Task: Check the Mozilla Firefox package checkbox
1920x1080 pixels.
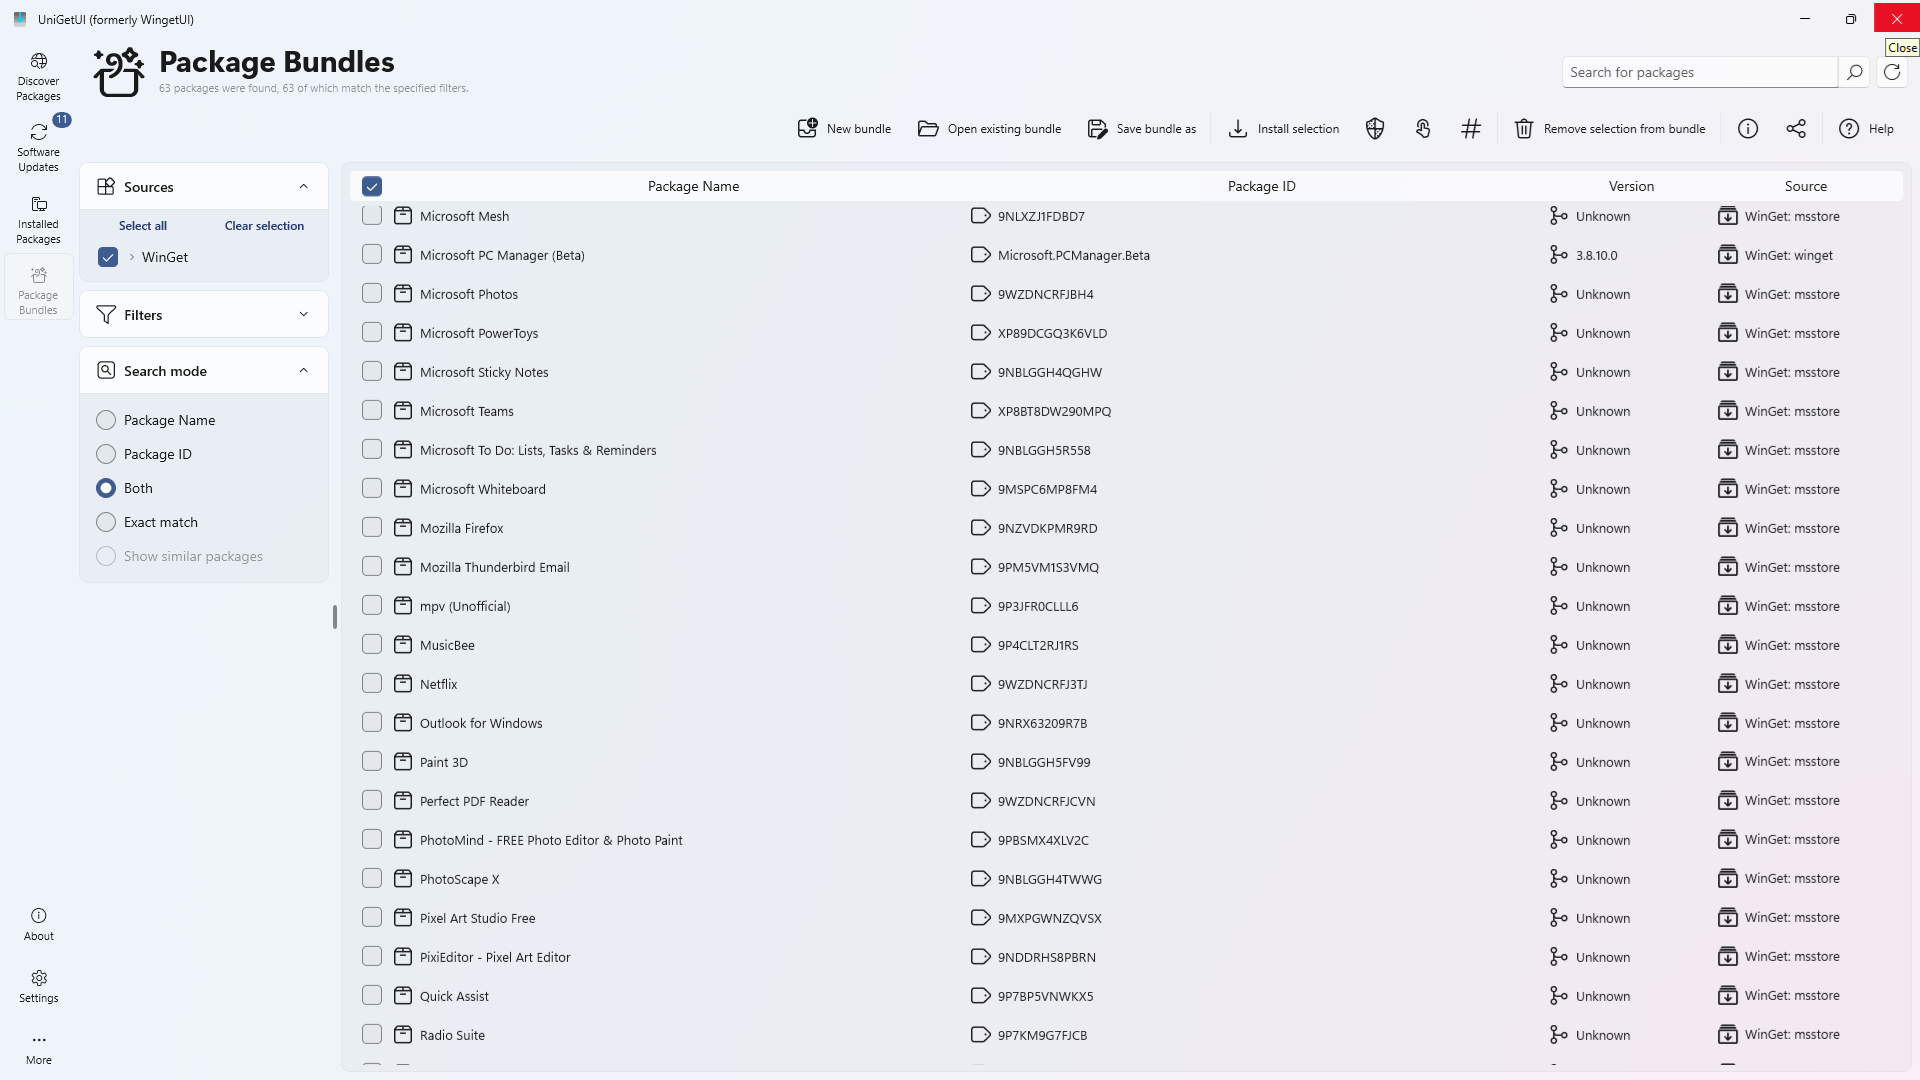Action: 372,528
